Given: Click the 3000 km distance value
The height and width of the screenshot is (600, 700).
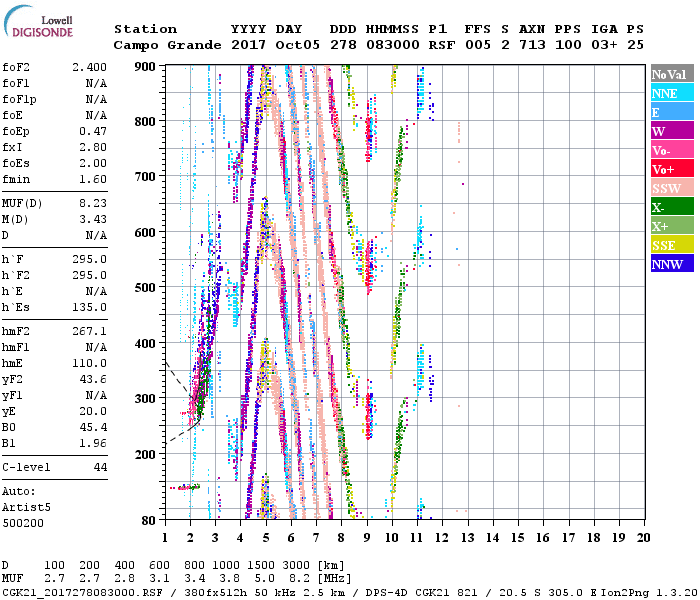Looking at the screenshot, I should pos(296,565).
